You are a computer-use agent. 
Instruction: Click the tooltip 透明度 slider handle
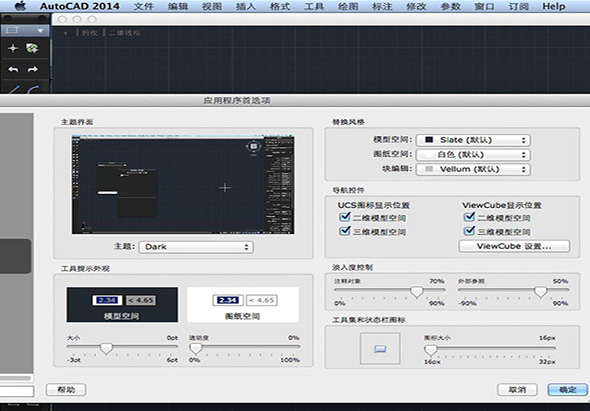coord(196,349)
